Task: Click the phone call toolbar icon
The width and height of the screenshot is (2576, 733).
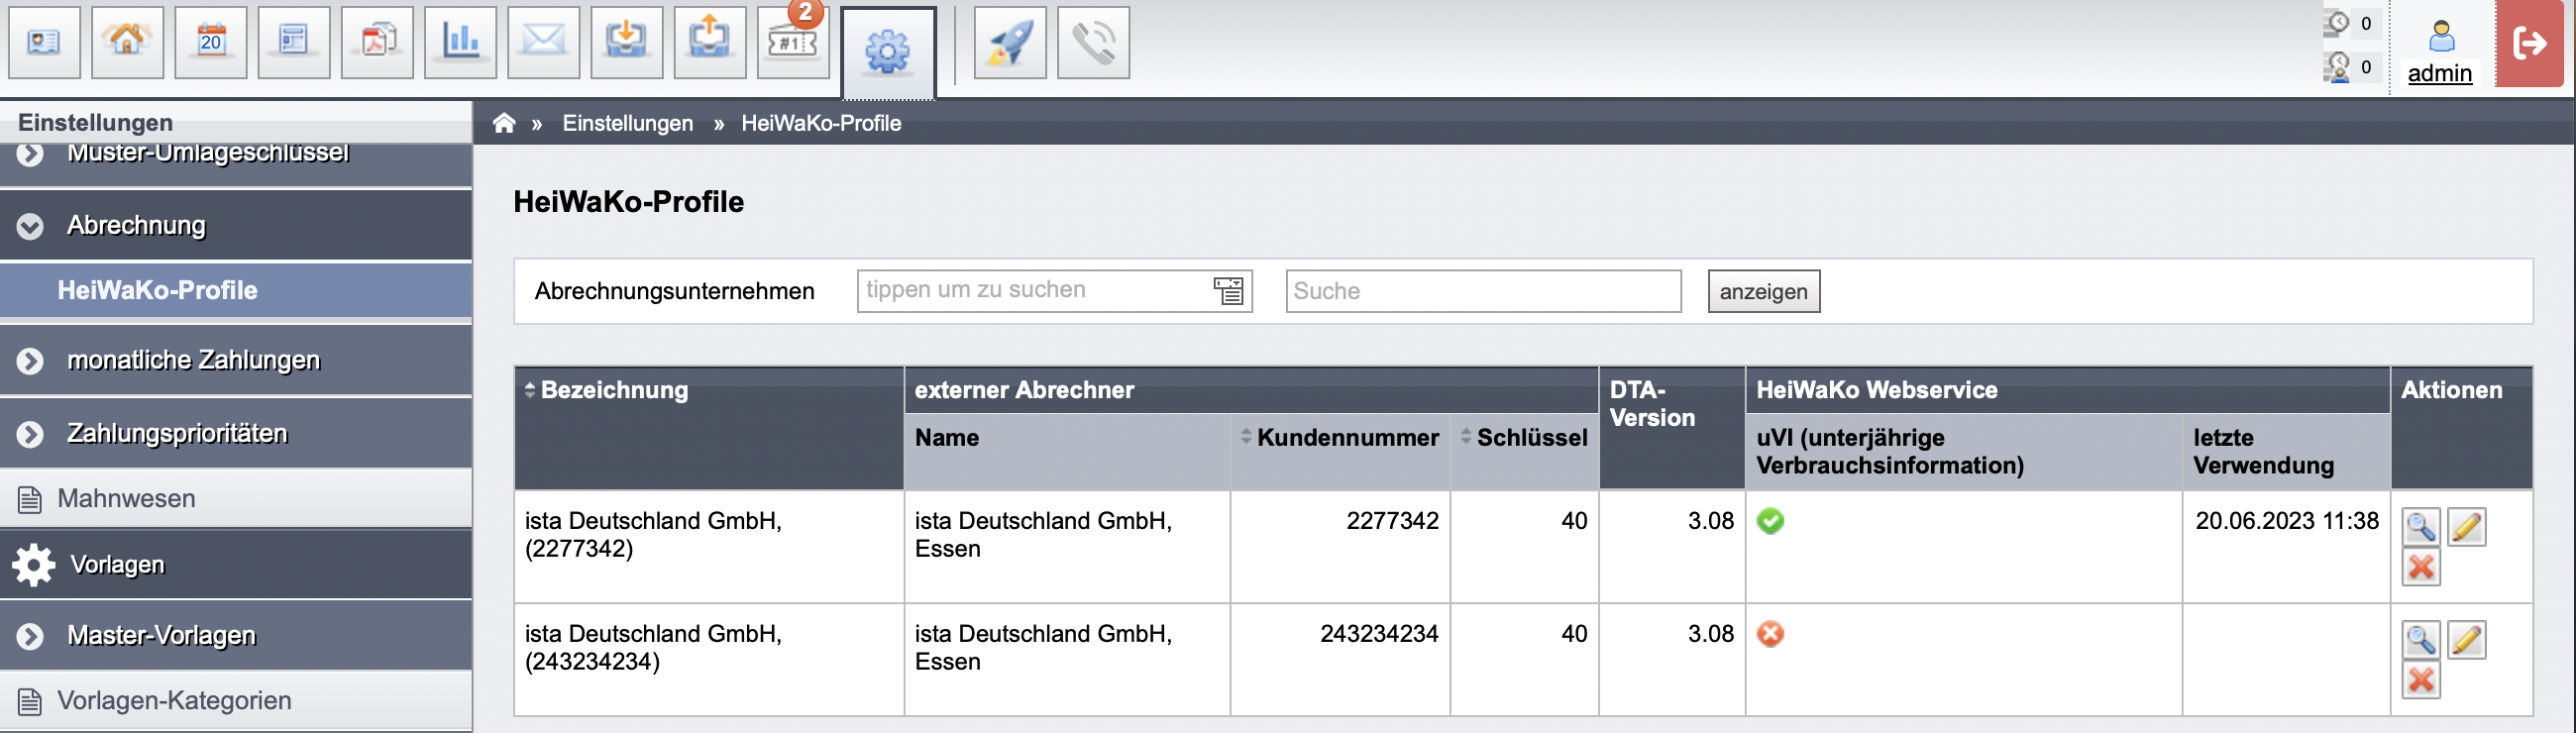Action: (x=1093, y=42)
